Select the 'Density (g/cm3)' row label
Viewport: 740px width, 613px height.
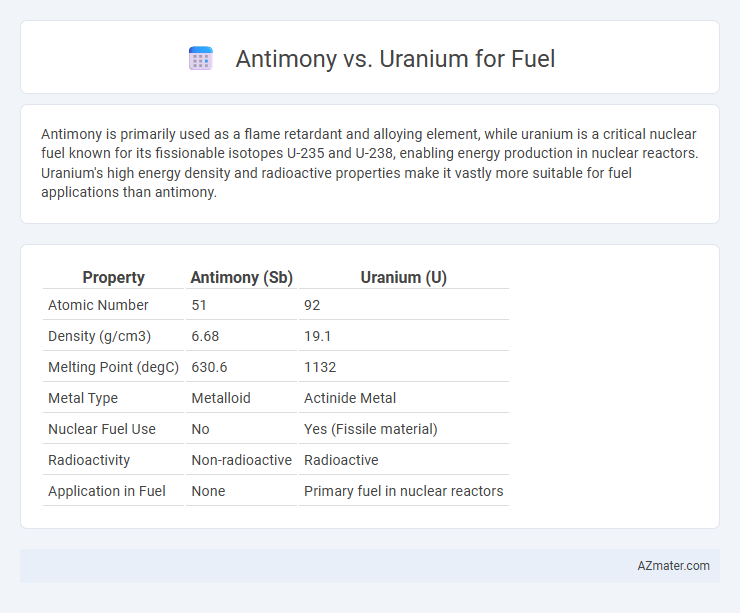pos(100,336)
